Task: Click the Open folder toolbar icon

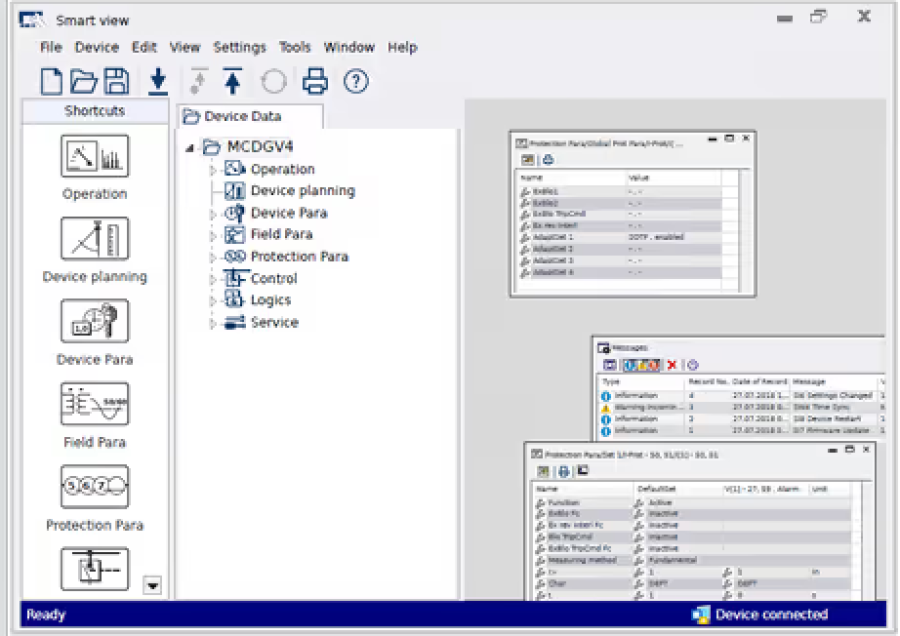Action: coord(83,81)
